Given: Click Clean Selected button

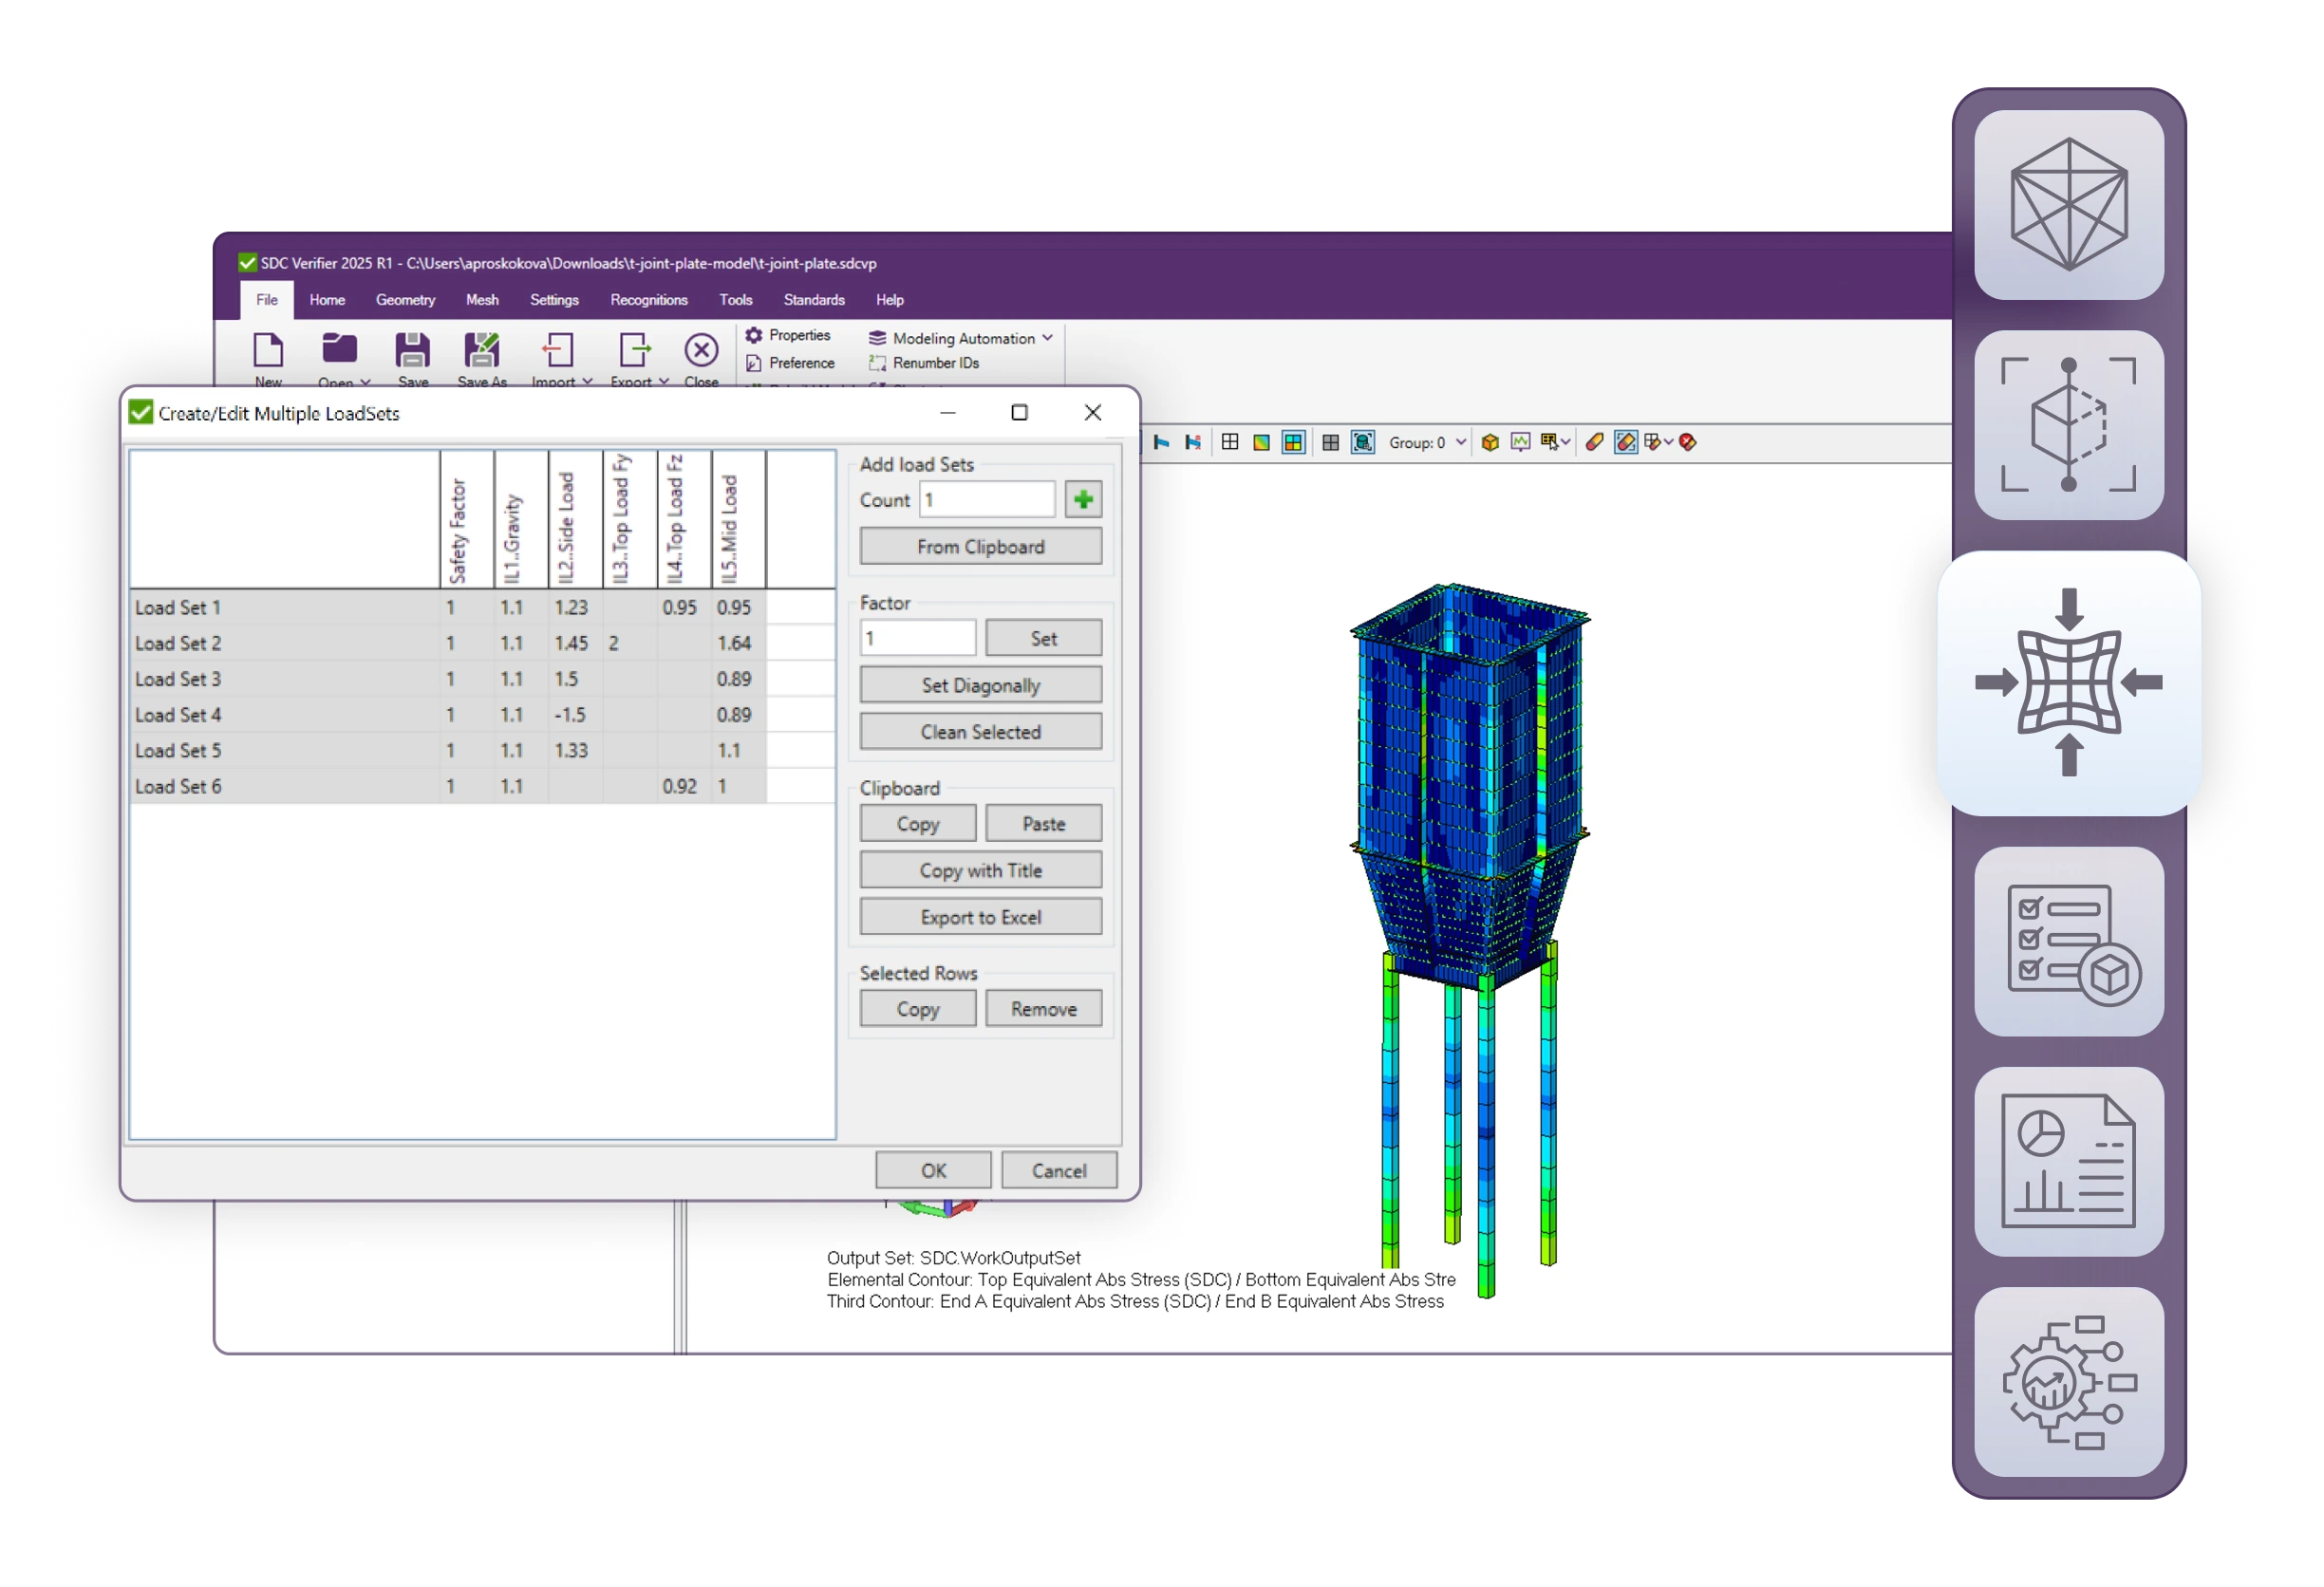Looking at the screenshot, I should 980,732.
